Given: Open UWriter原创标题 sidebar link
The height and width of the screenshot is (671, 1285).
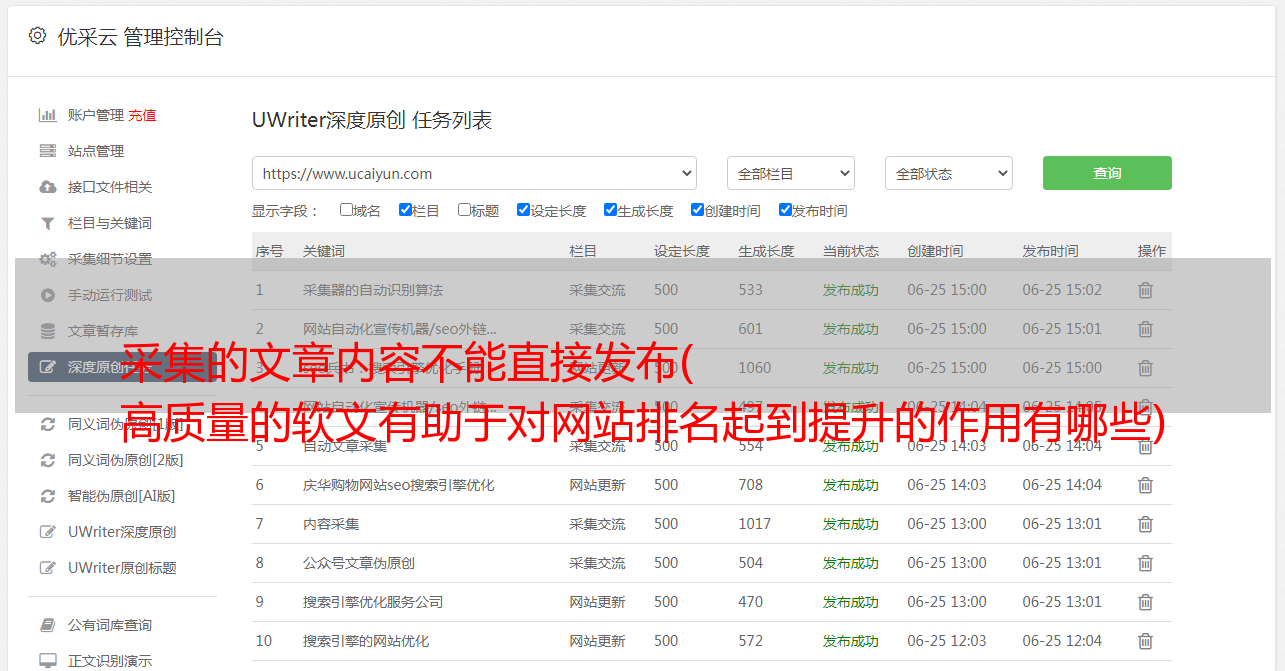Looking at the screenshot, I should (x=122, y=568).
